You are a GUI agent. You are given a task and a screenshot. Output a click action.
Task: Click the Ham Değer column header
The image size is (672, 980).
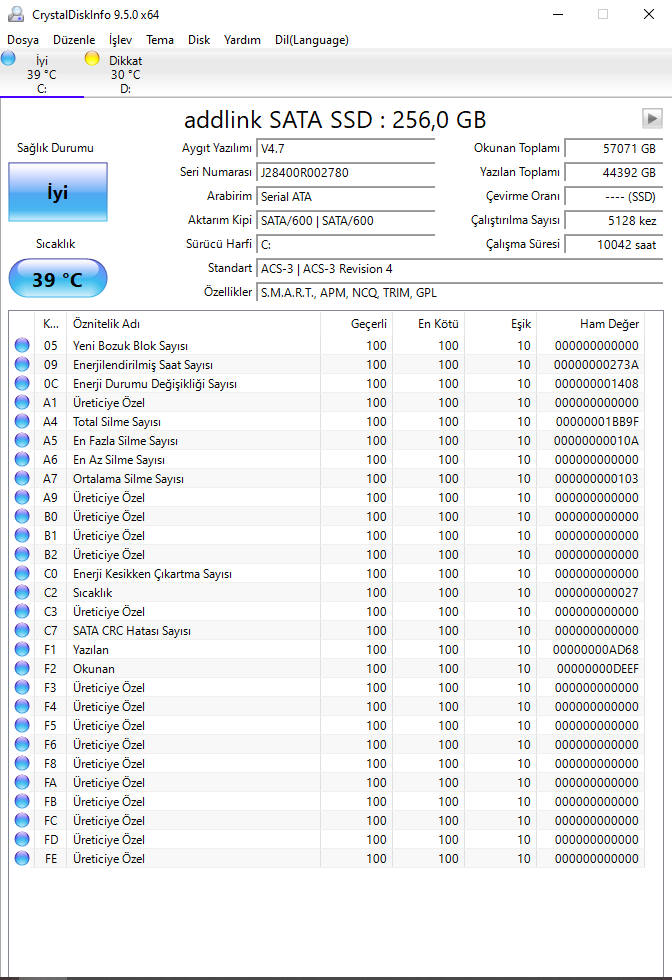590,324
